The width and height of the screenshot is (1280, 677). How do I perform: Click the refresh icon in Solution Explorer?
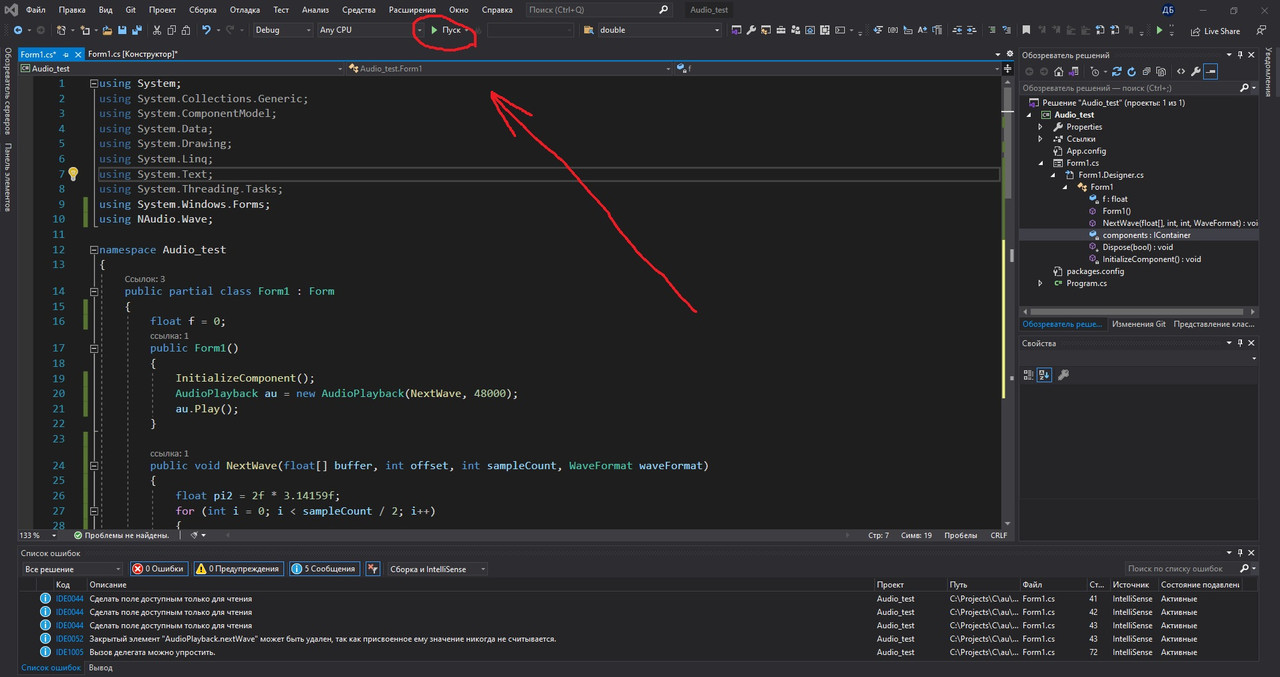[1131, 72]
